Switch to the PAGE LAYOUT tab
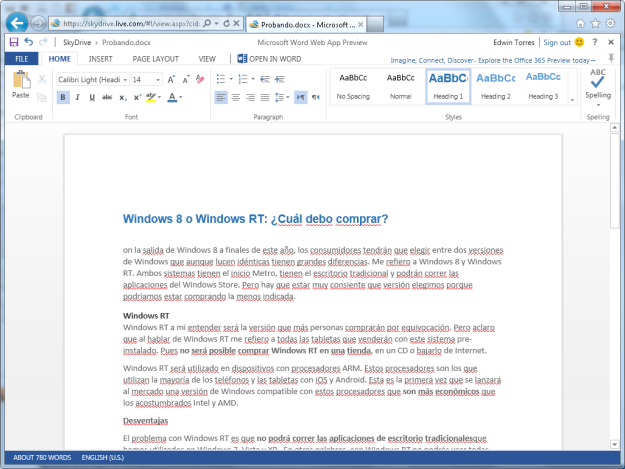This screenshot has width=625, height=469. click(x=155, y=59)
